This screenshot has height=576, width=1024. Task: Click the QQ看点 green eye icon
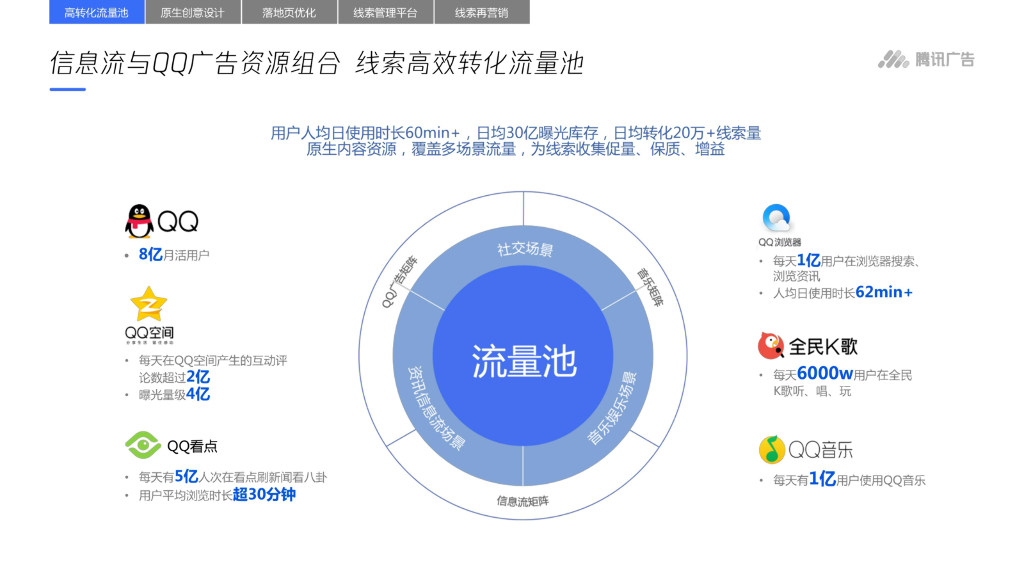coord(143,445)
